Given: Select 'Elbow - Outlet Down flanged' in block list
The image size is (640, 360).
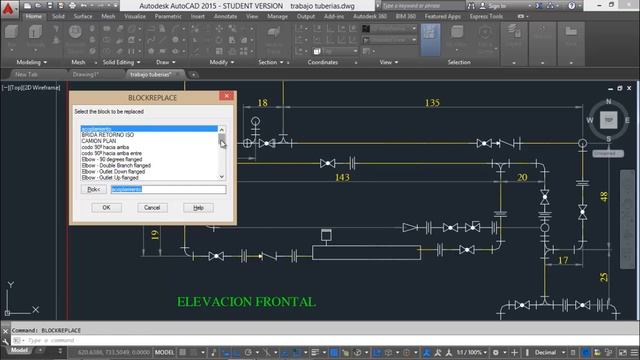Looking at the screenshot, I should coord(113,172).
